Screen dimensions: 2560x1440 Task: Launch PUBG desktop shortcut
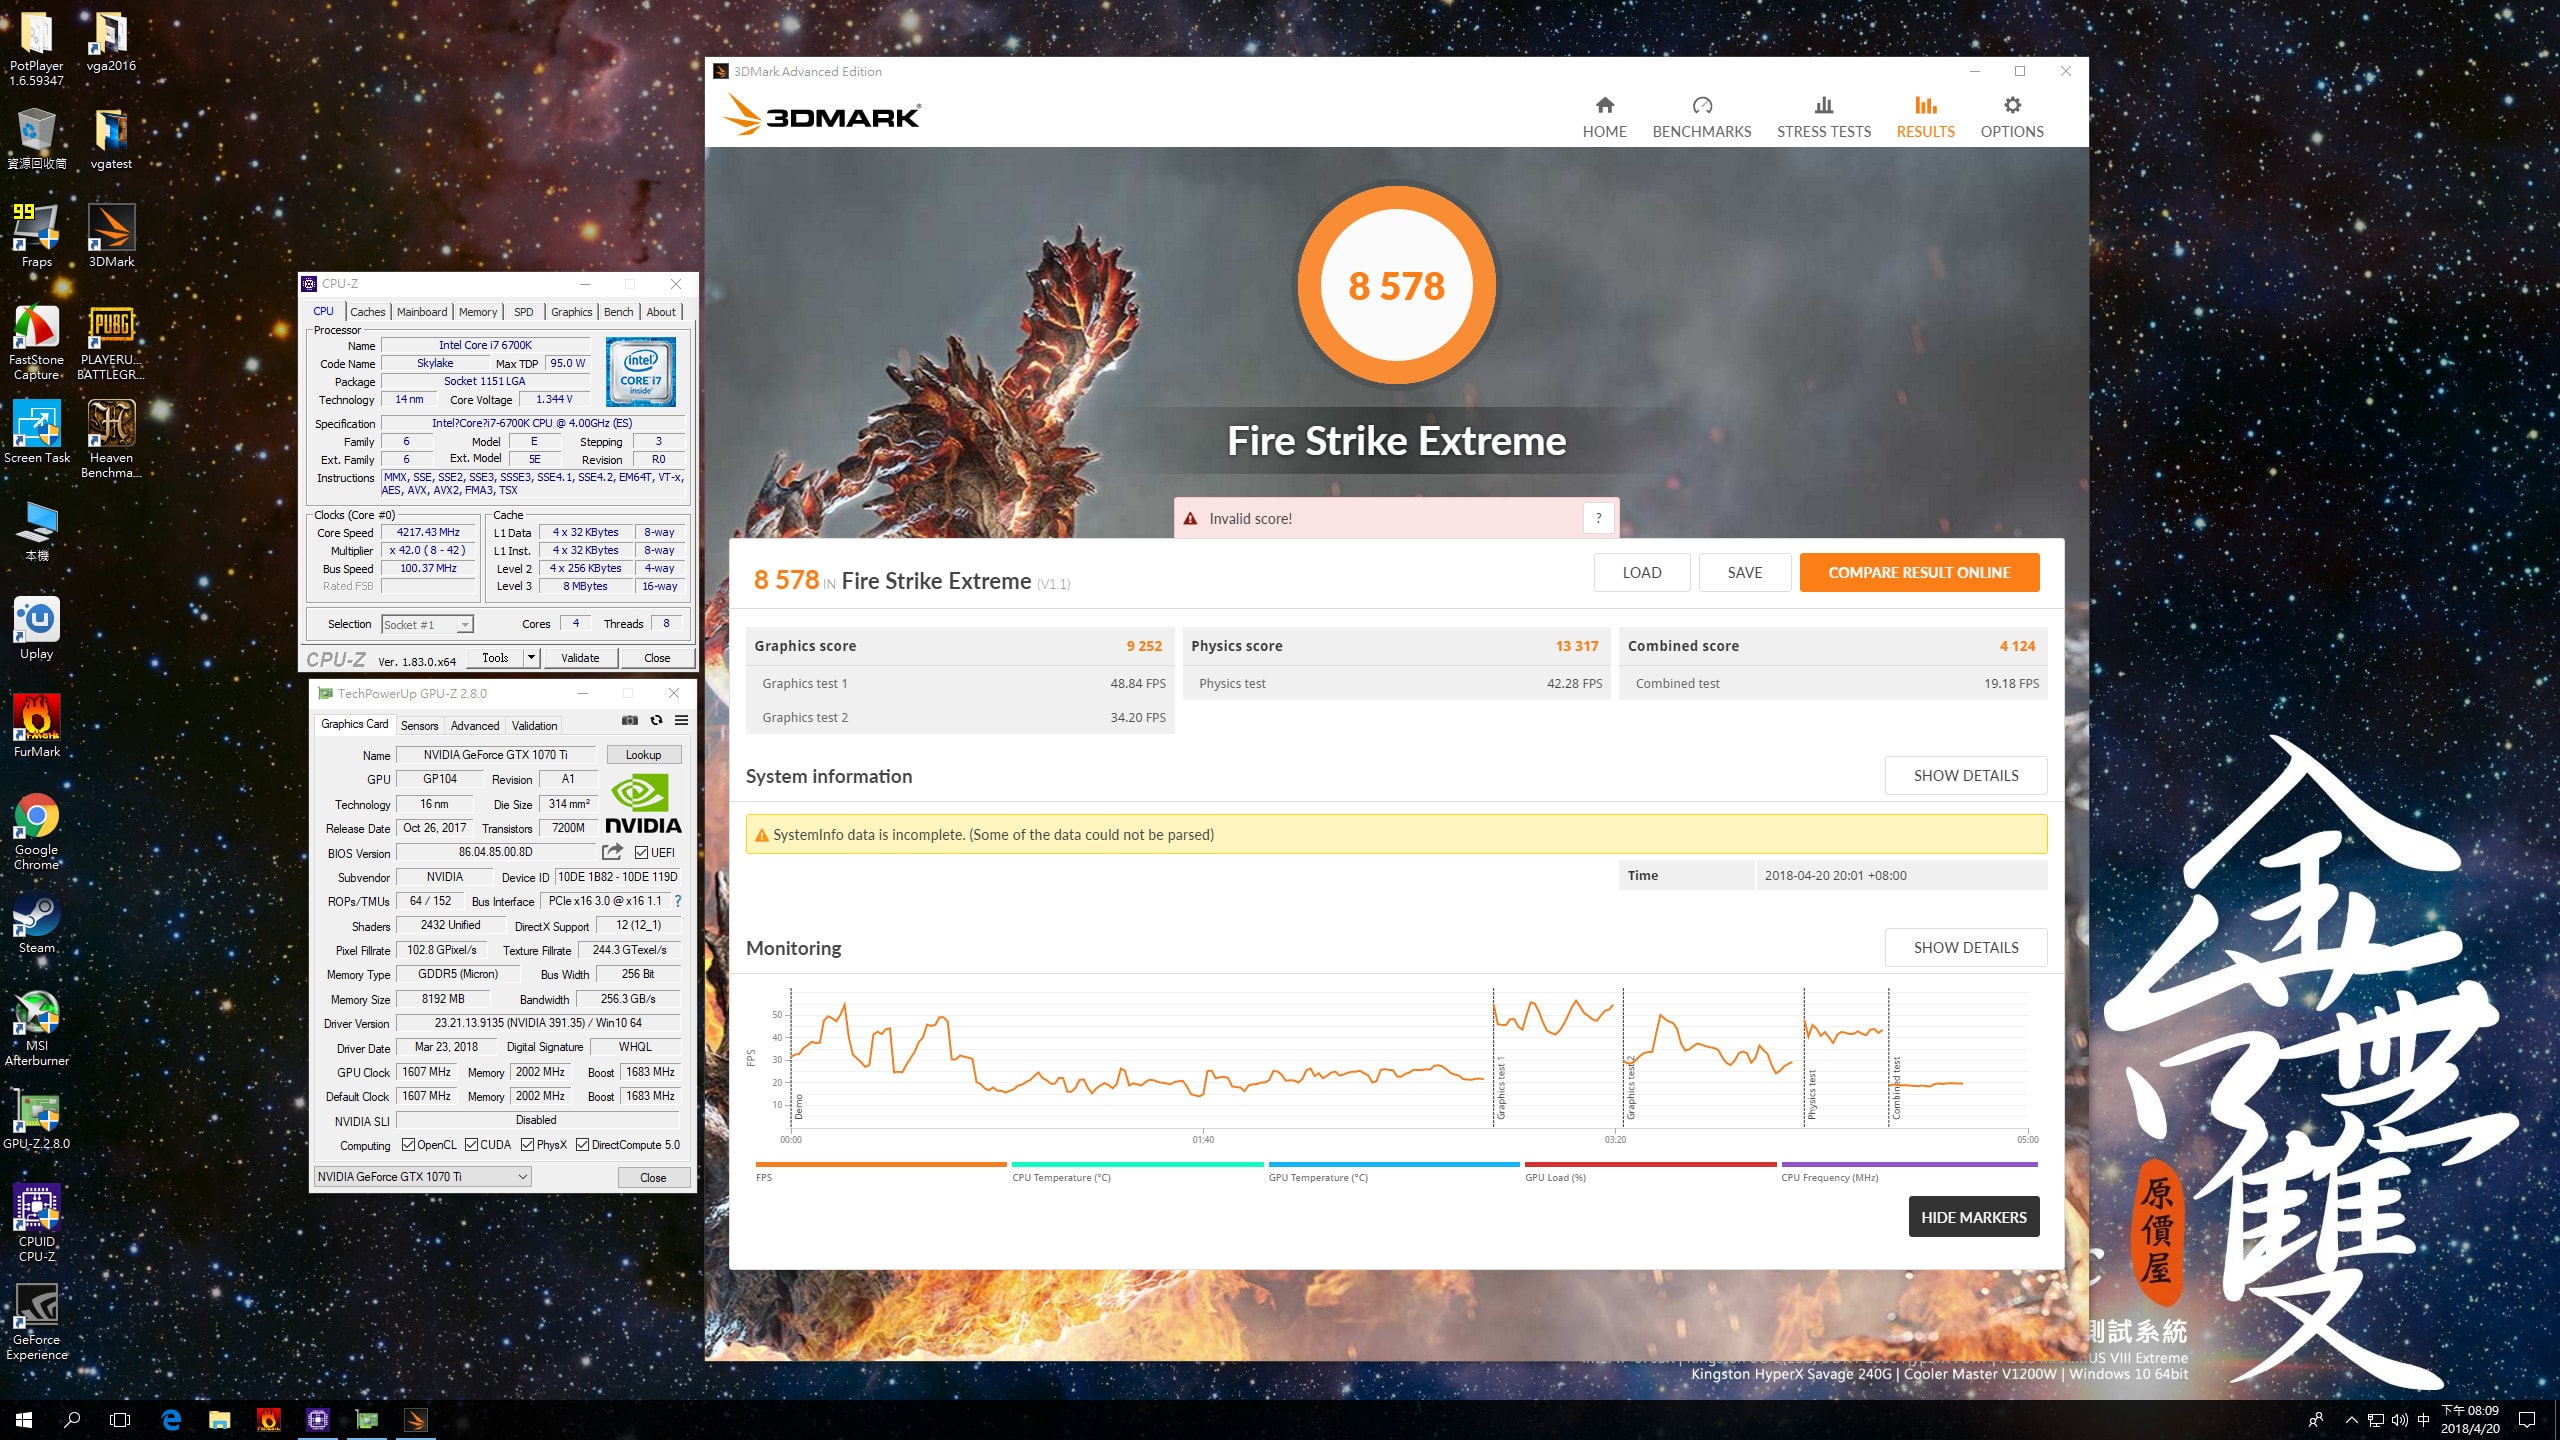click(111, 342)
